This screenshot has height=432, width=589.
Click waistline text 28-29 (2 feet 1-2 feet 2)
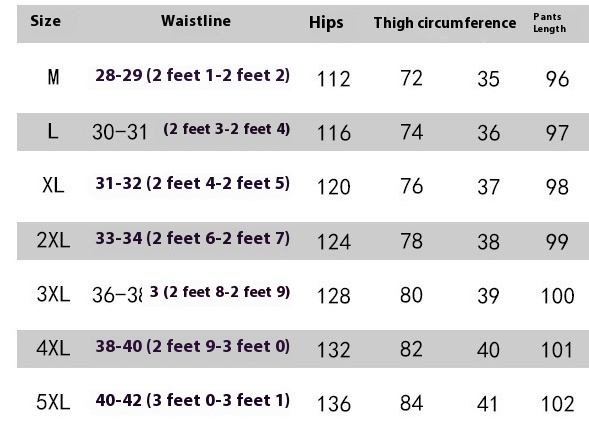tap(192, 76)
